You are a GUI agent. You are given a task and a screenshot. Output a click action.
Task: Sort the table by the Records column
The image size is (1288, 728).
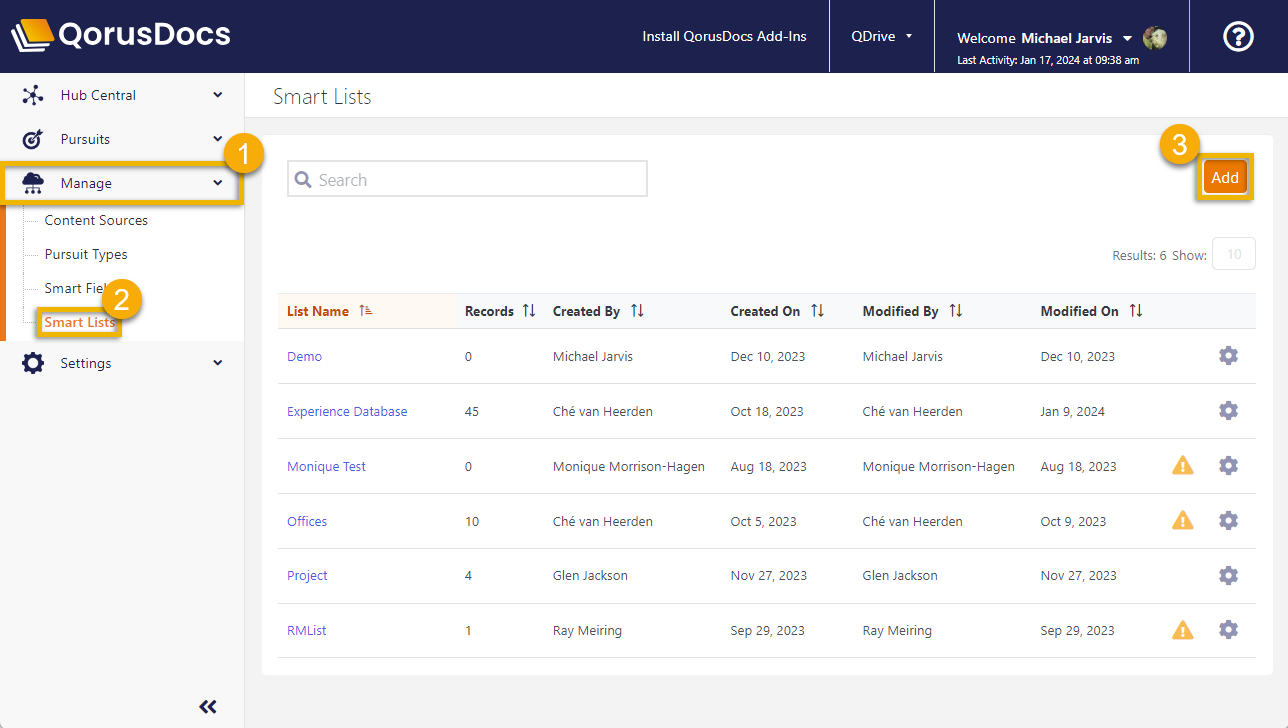[x=526, y=310]
